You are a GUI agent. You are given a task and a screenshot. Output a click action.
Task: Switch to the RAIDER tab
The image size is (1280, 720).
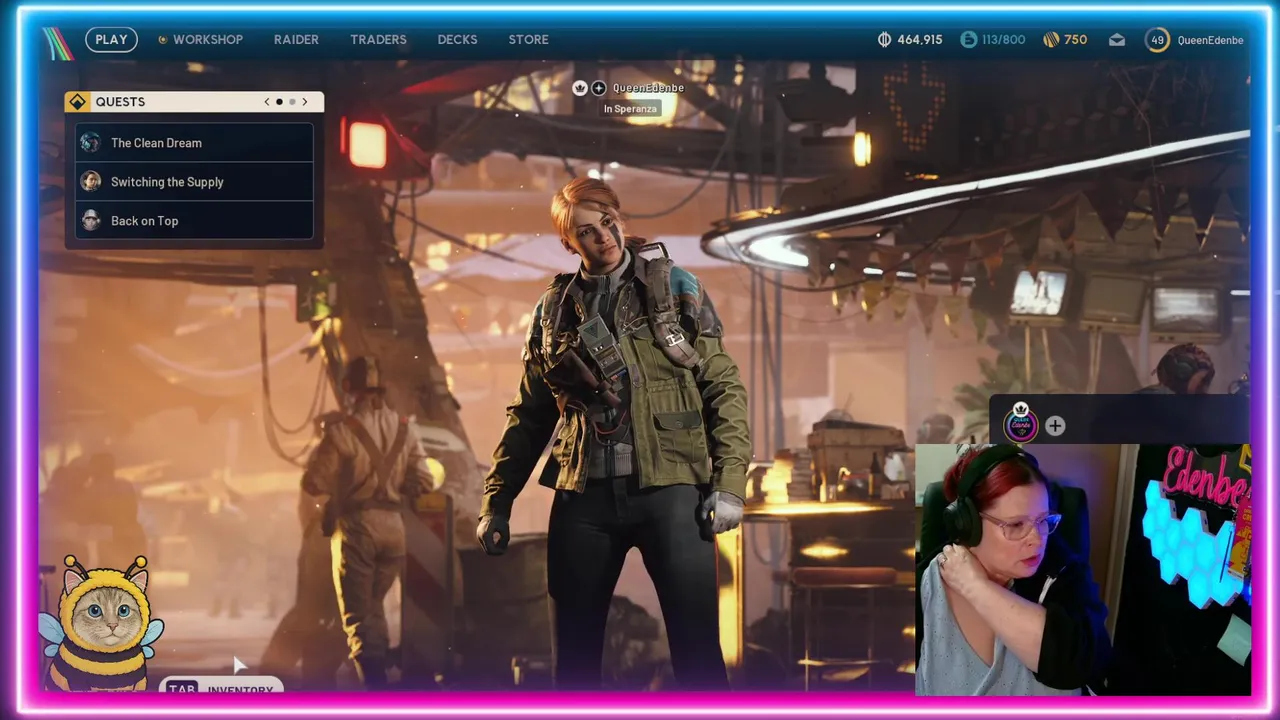[x=296, y=40]
